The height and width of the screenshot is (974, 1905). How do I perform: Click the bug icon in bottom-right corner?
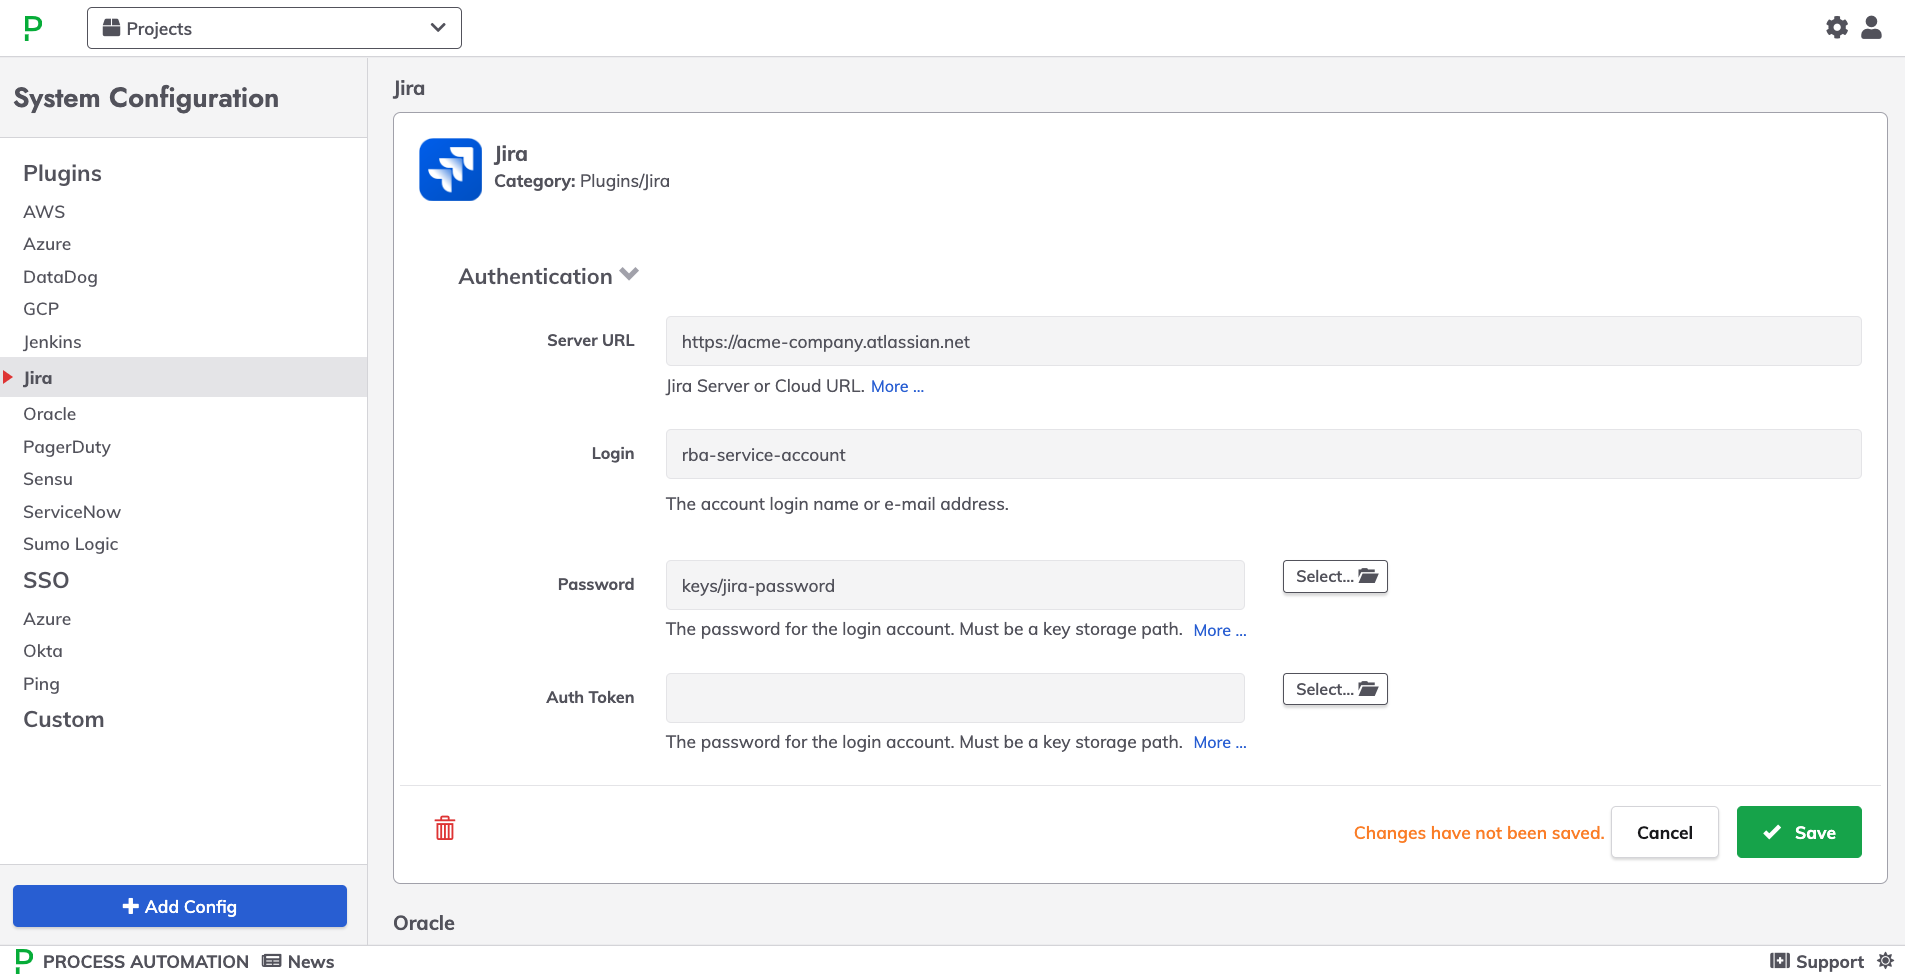coord(1885,961)
